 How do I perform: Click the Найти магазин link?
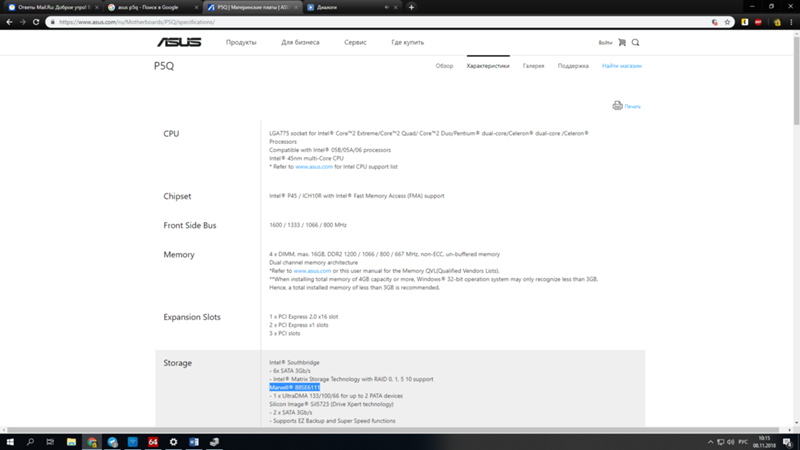tap(621, 66)
